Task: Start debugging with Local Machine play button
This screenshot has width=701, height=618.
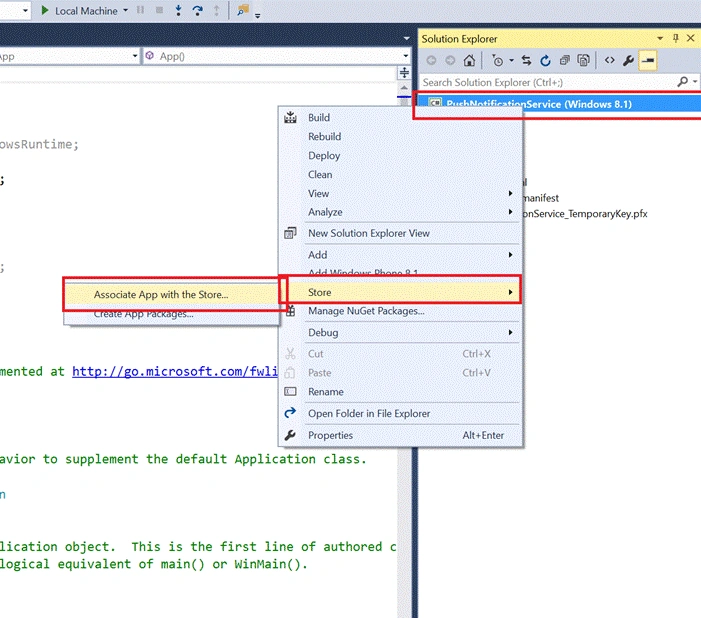Action: point(45,10)
